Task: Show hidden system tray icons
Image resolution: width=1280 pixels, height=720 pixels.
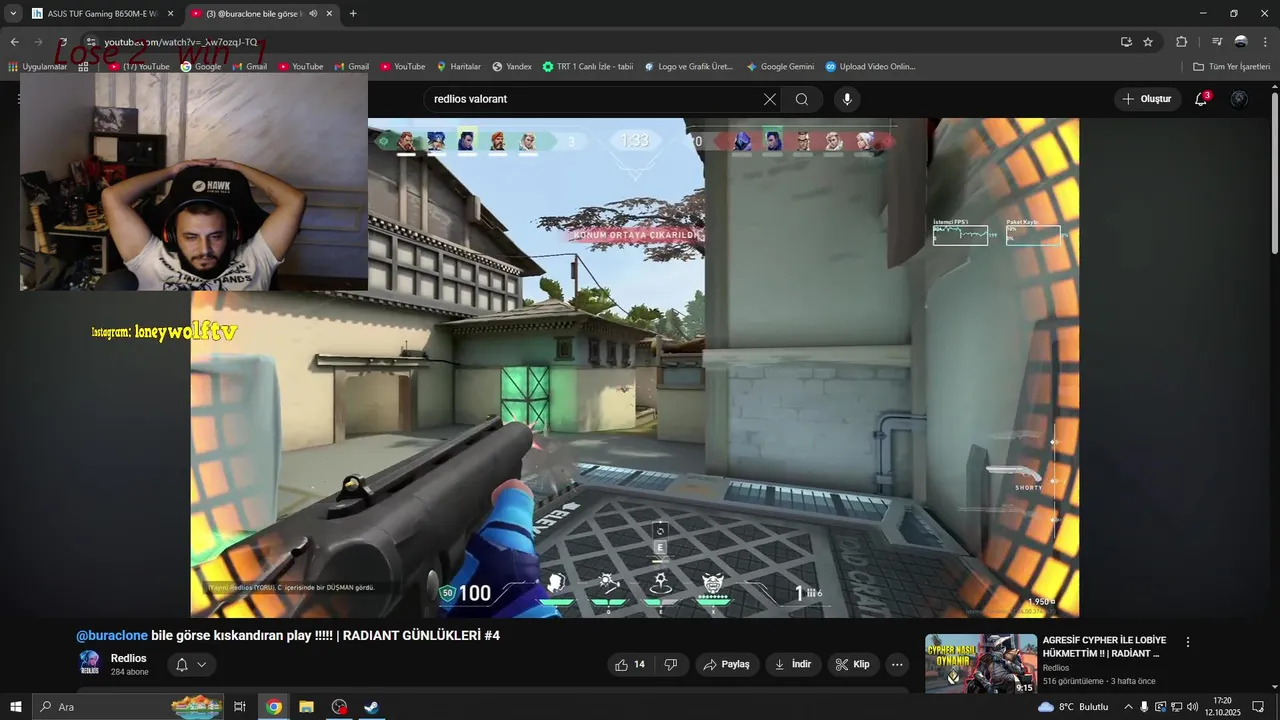Action: [x=1129, y=707]
